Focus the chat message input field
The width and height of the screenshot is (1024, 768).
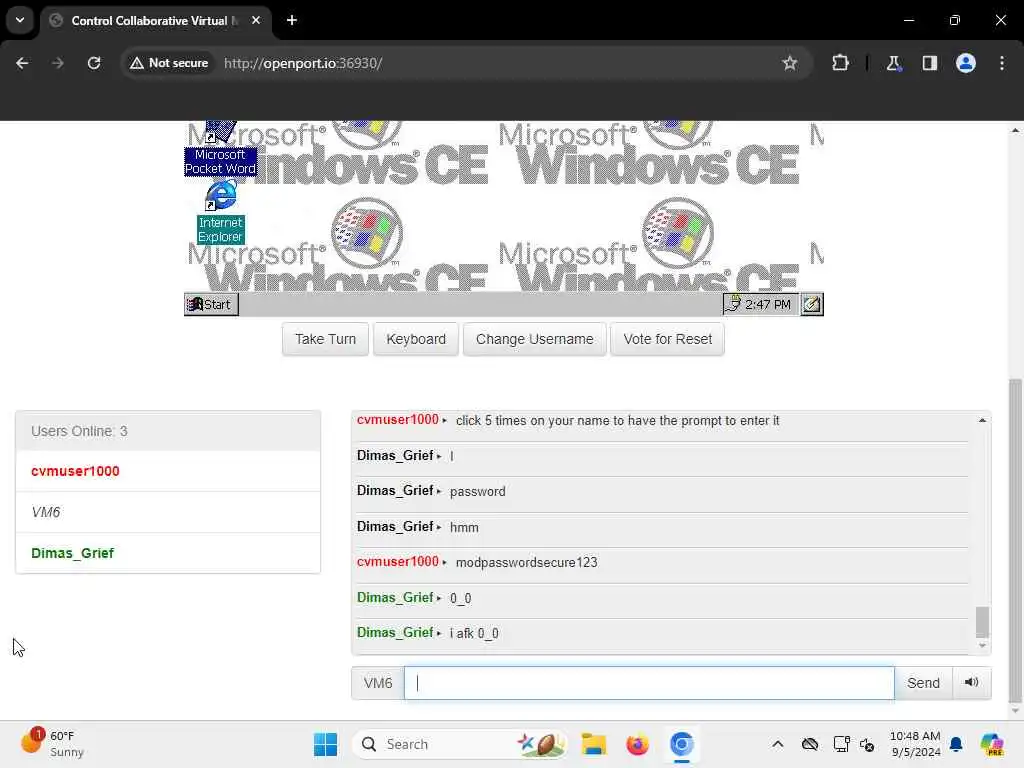[x=648, y=683]
